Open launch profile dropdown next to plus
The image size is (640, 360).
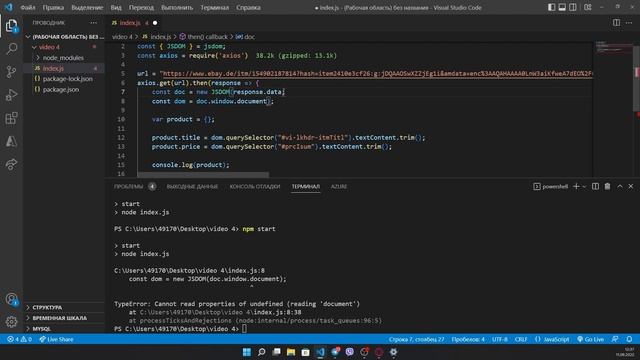(x=584, y=187)
